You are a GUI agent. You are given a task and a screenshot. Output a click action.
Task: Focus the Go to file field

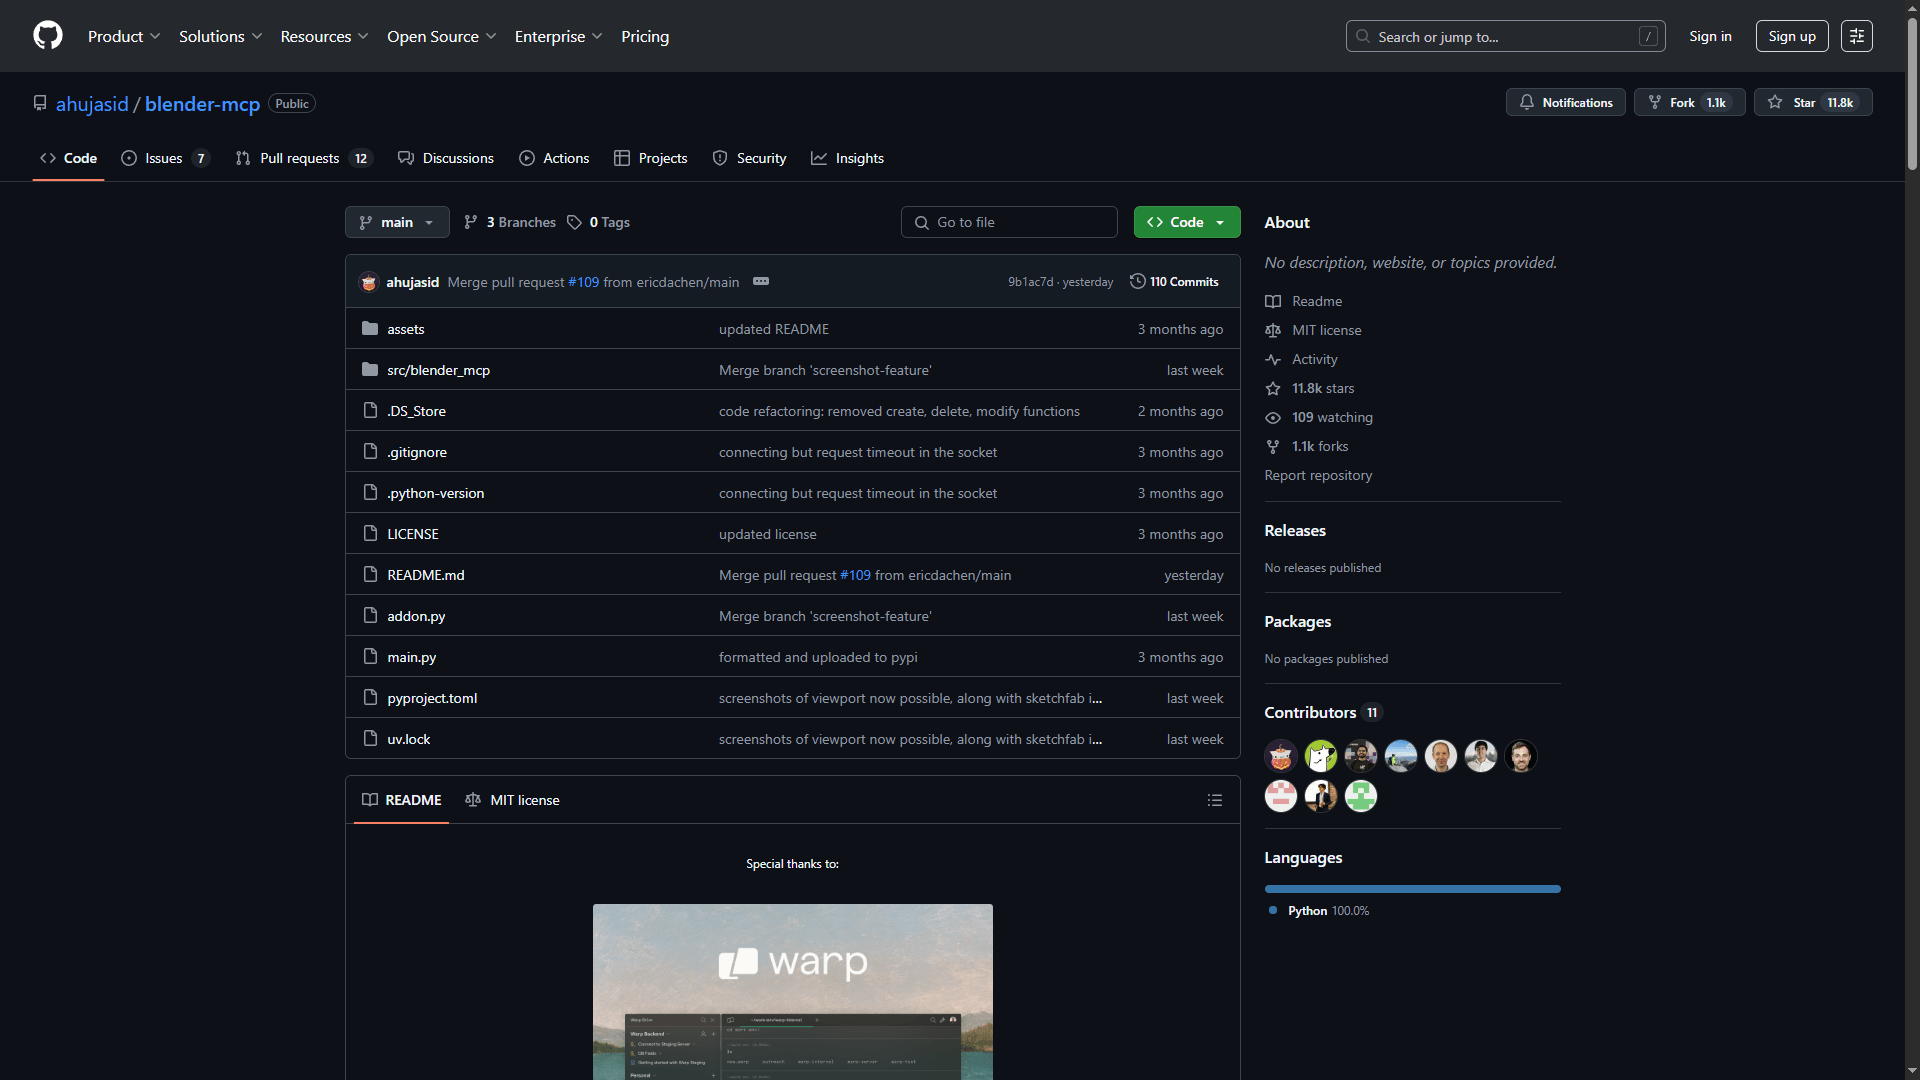pos(1008,222)
